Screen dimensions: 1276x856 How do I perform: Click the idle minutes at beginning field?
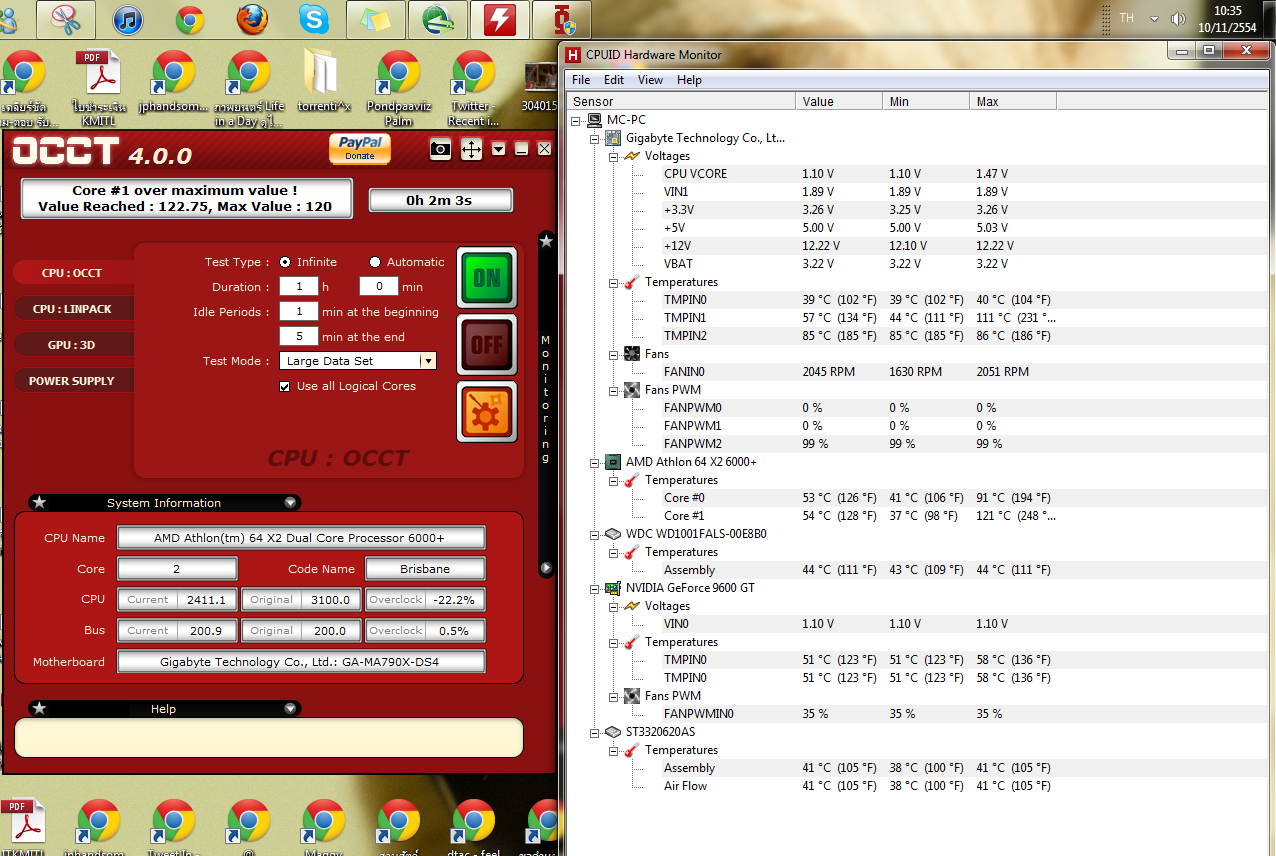(x=298, y=312)
